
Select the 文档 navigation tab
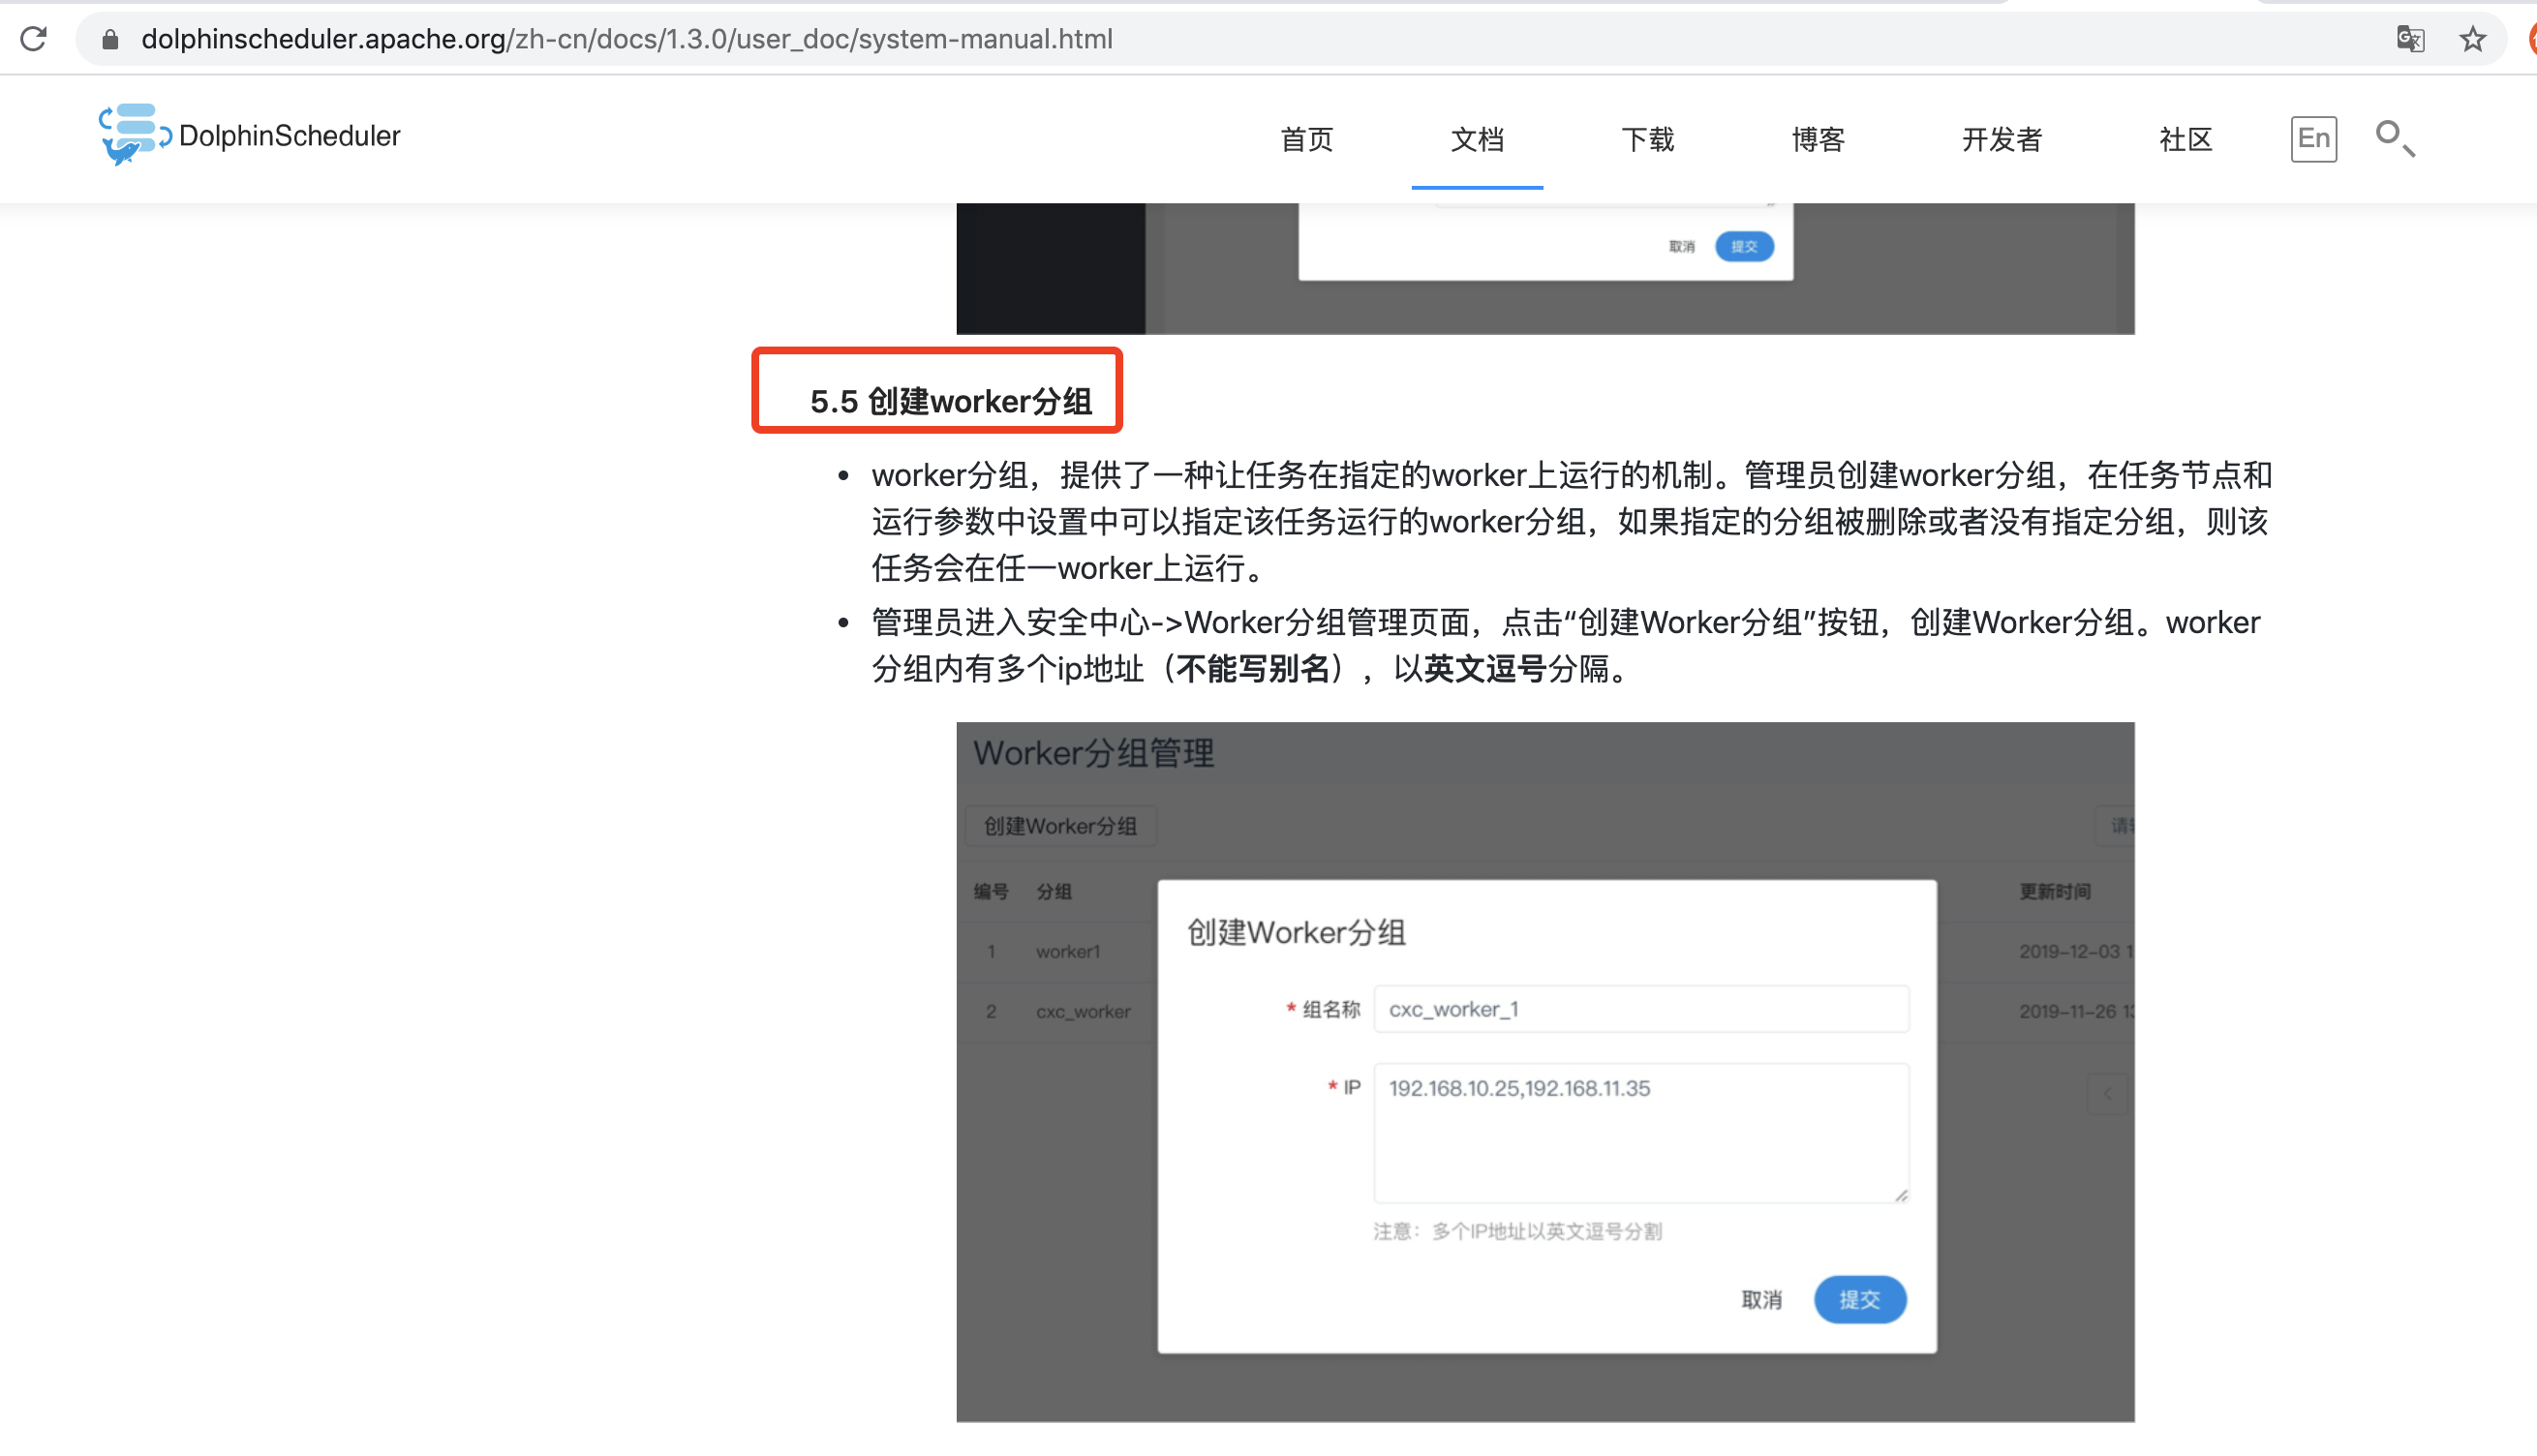click(x=1476, y=139)
